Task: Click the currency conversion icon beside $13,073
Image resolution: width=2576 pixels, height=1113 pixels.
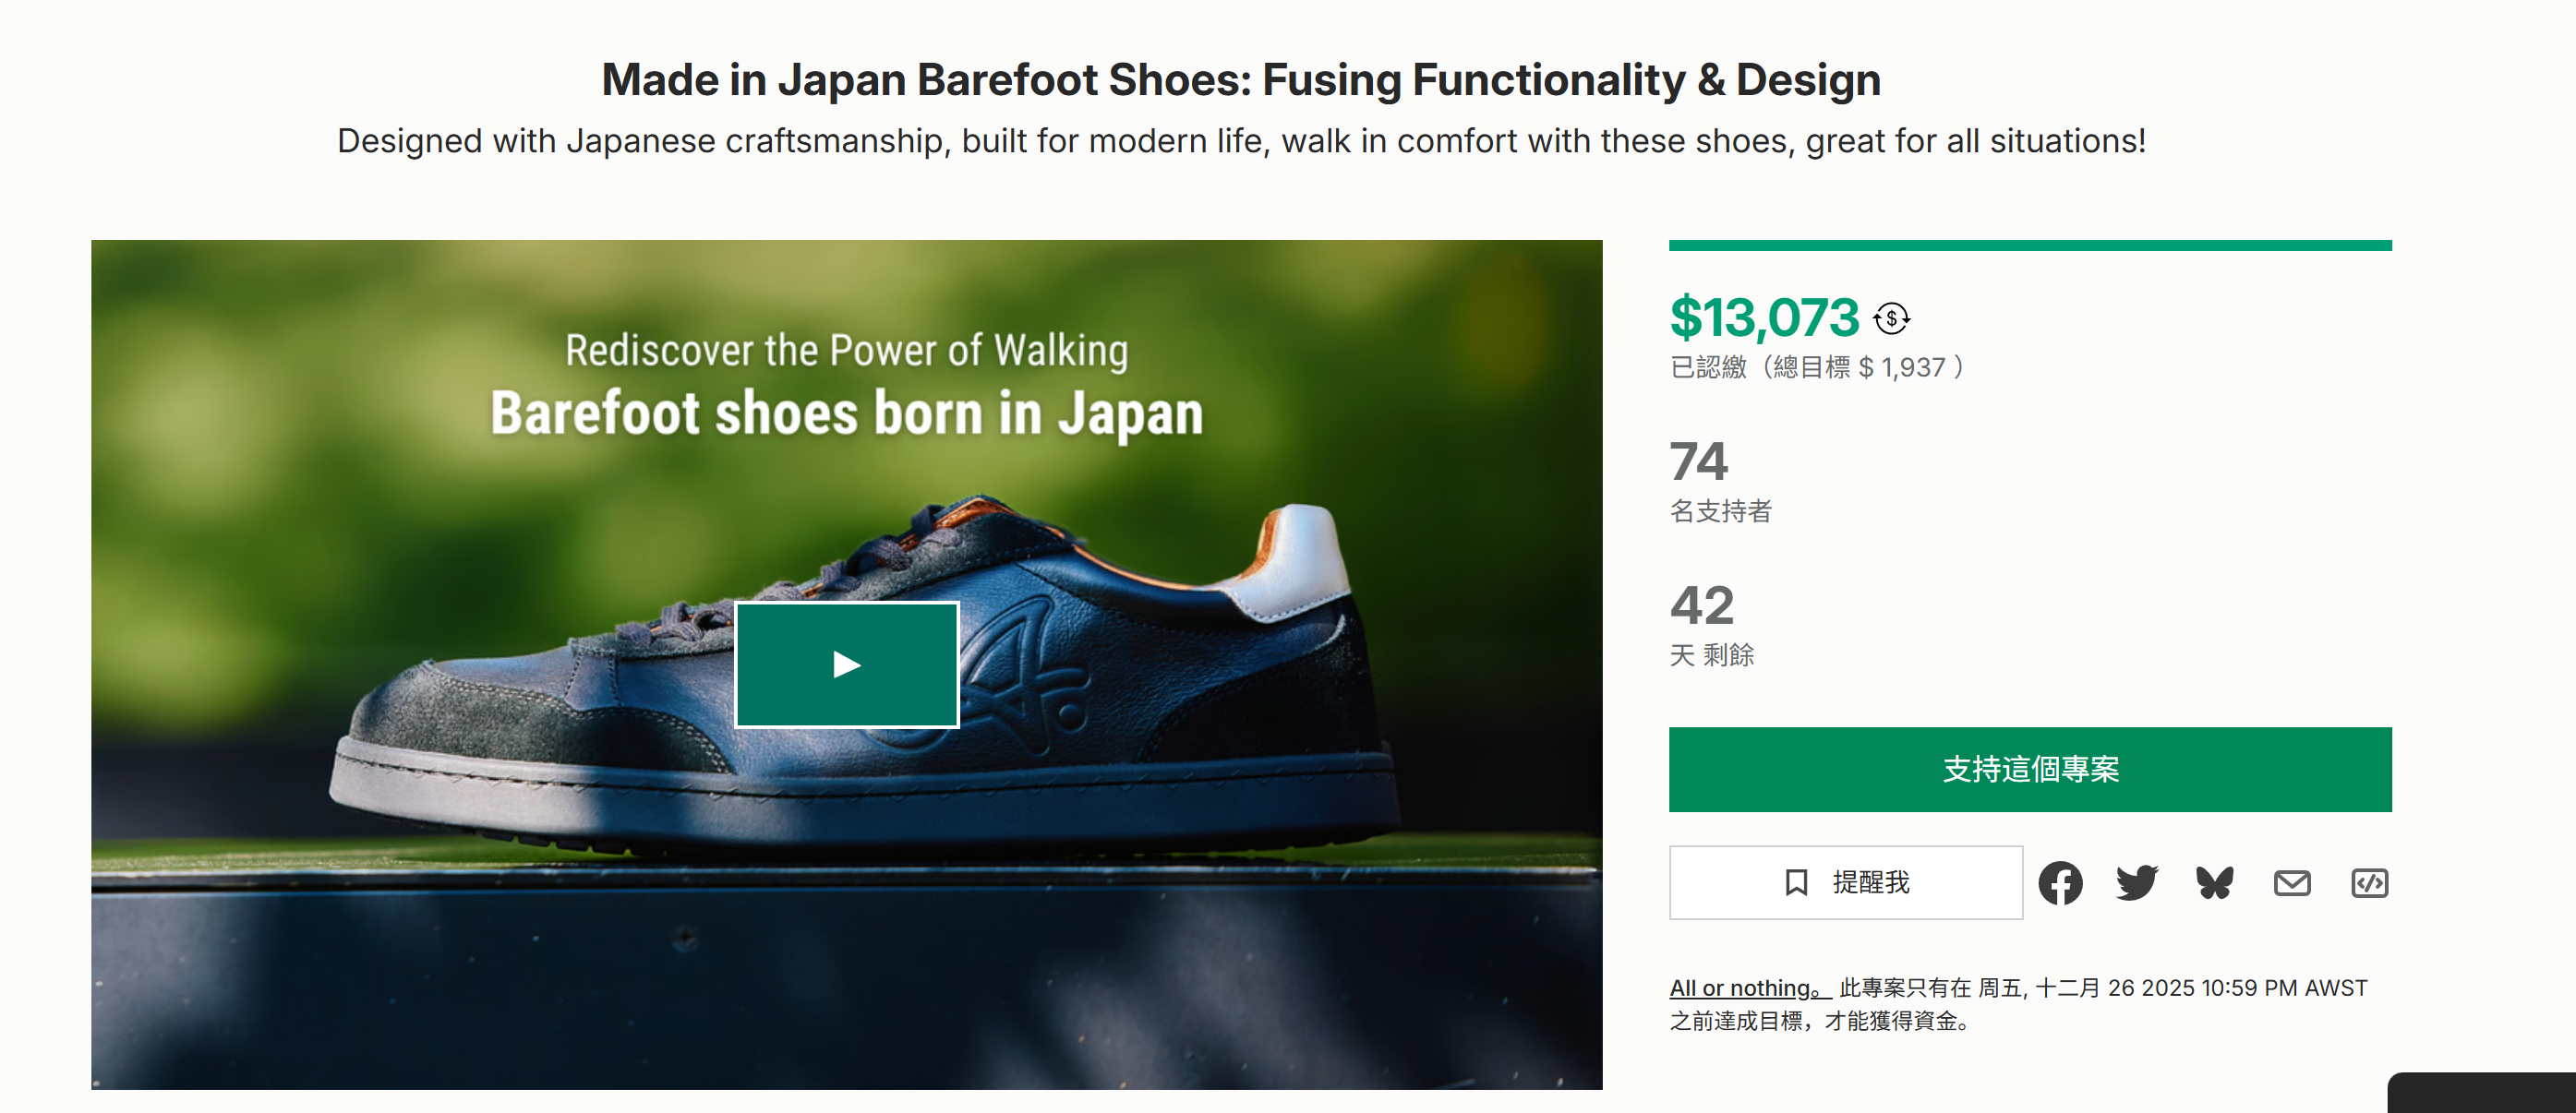Action: coord(1891,319)
